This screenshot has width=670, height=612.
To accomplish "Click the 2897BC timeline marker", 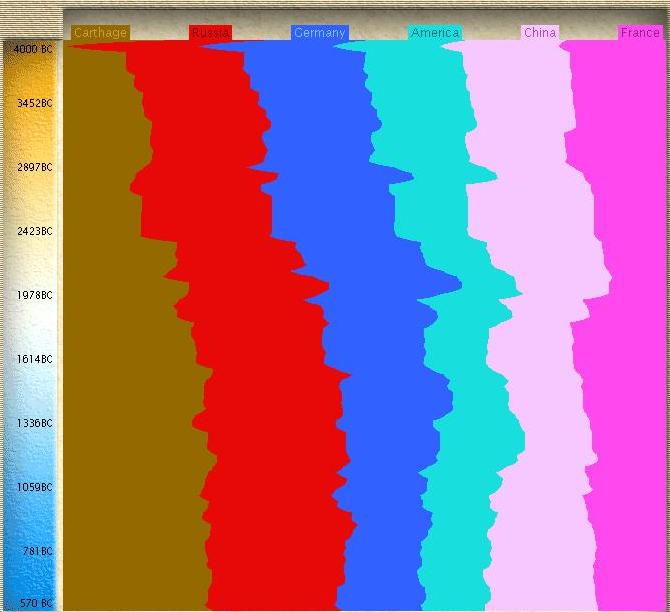I will coord(33,167).
